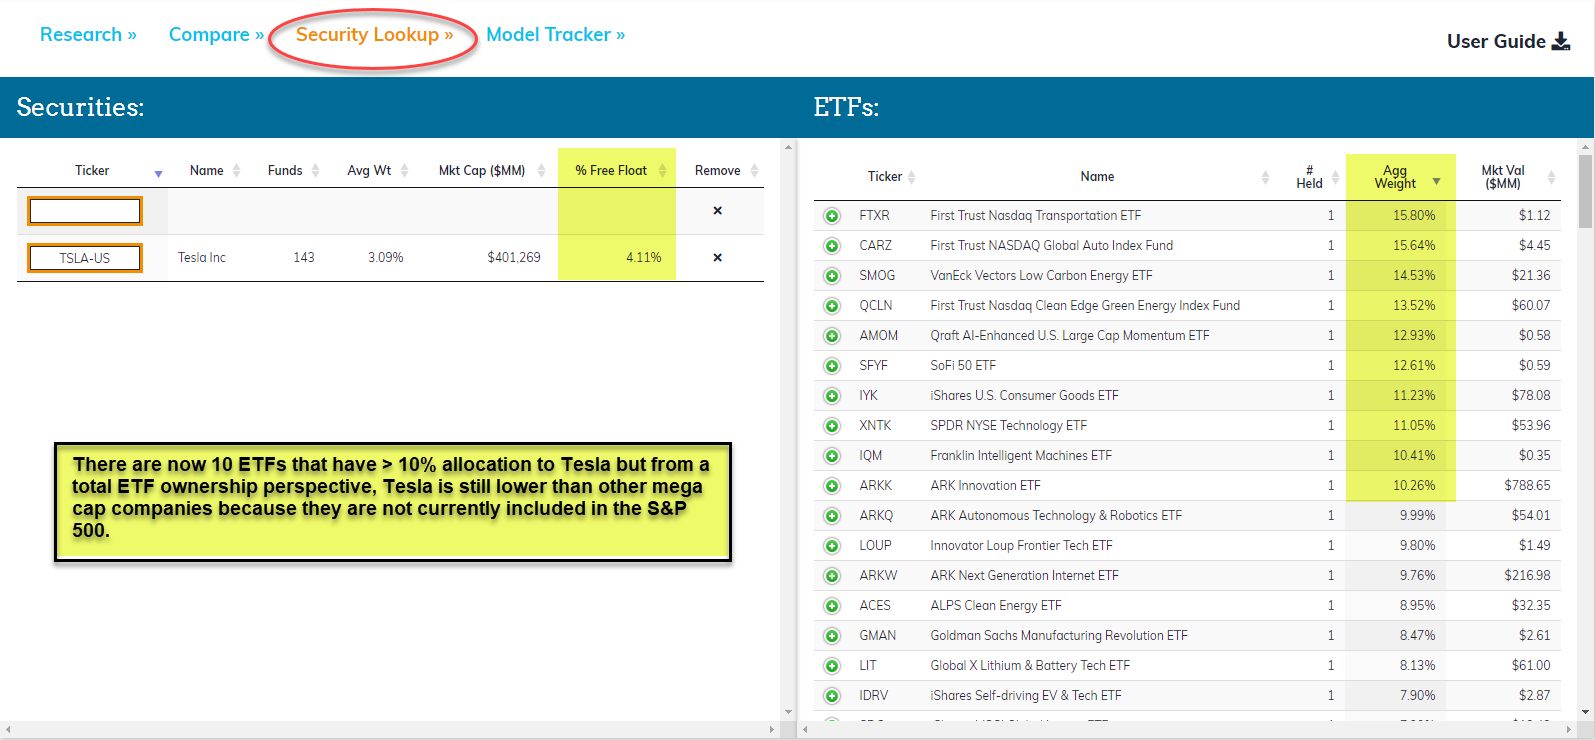The height and width of the screenshot is (740, 1595).
Task: Click green plus icon beside IDRV
Action: pos(831,696)
